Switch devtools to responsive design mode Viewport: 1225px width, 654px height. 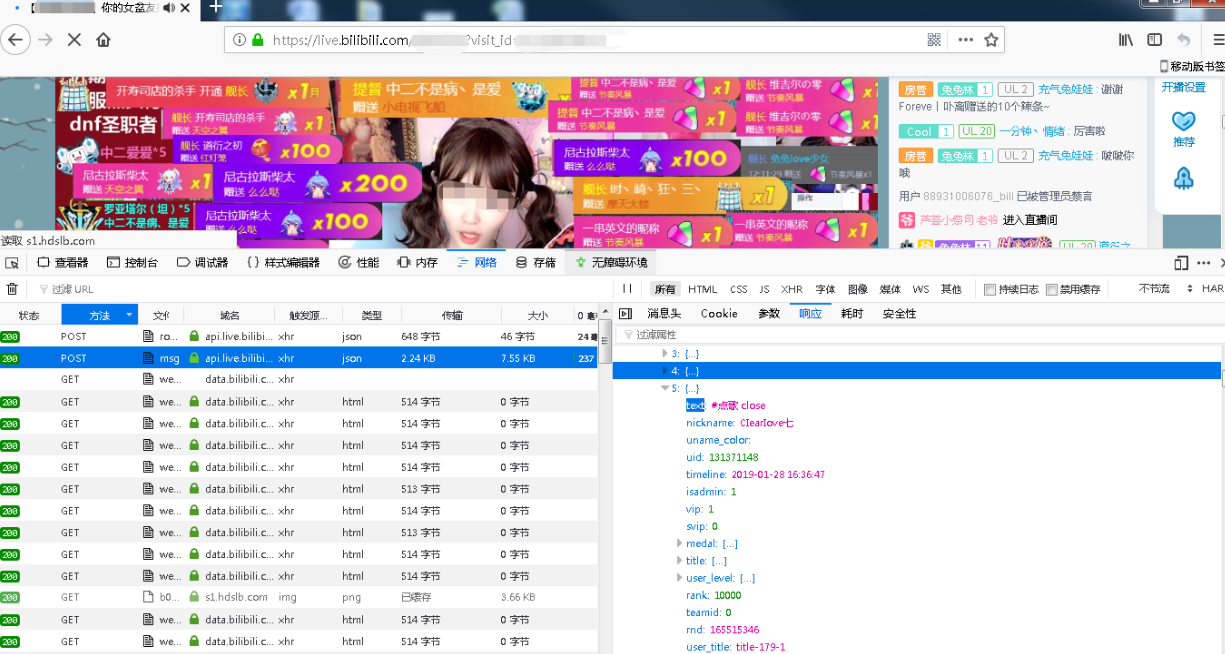click(x=1181, y=263)
